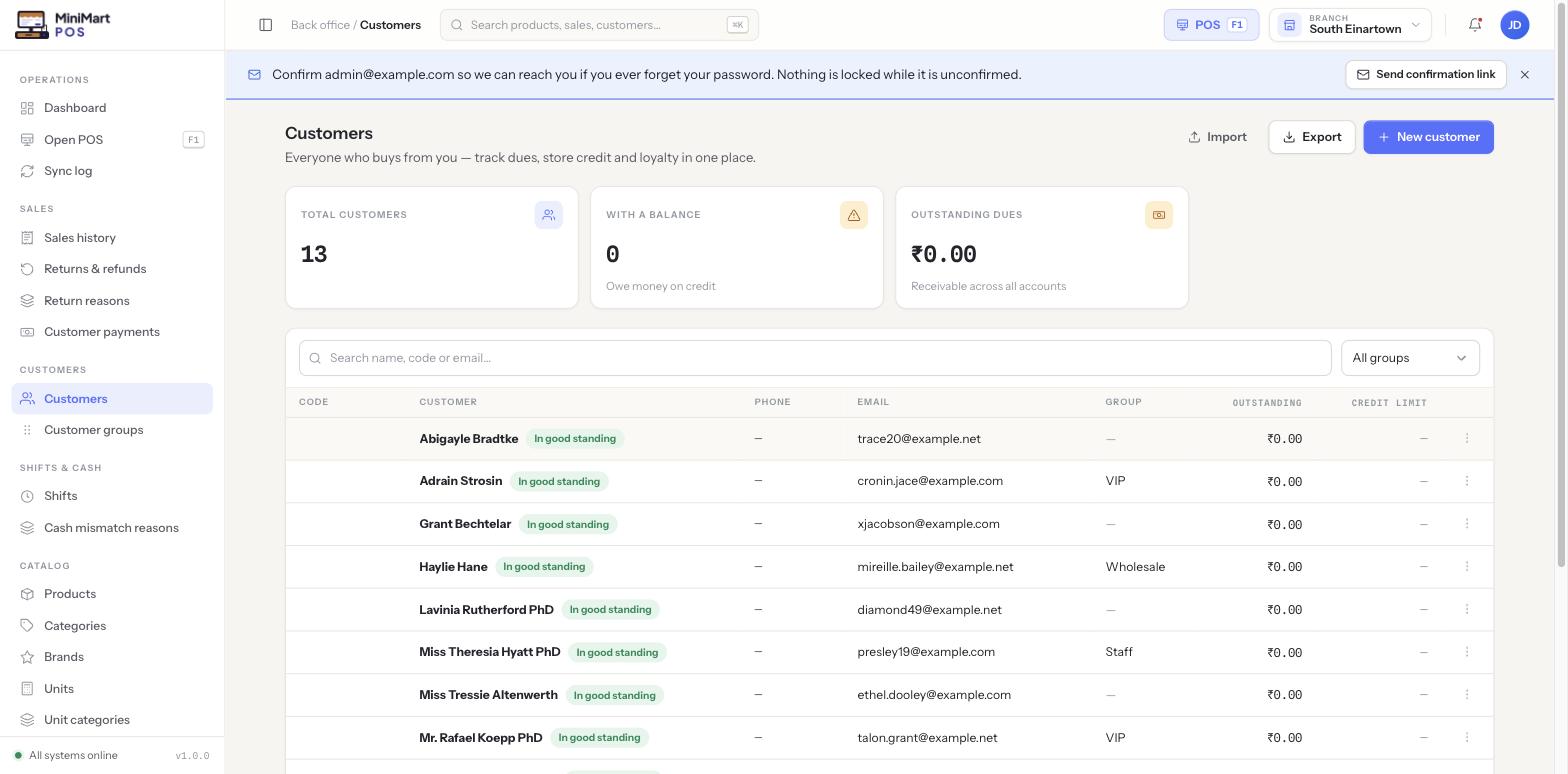Open row actions for Mr. Rafael Koepp PhD
The height and width of the screenshot is (774, 1568).
1467,738
